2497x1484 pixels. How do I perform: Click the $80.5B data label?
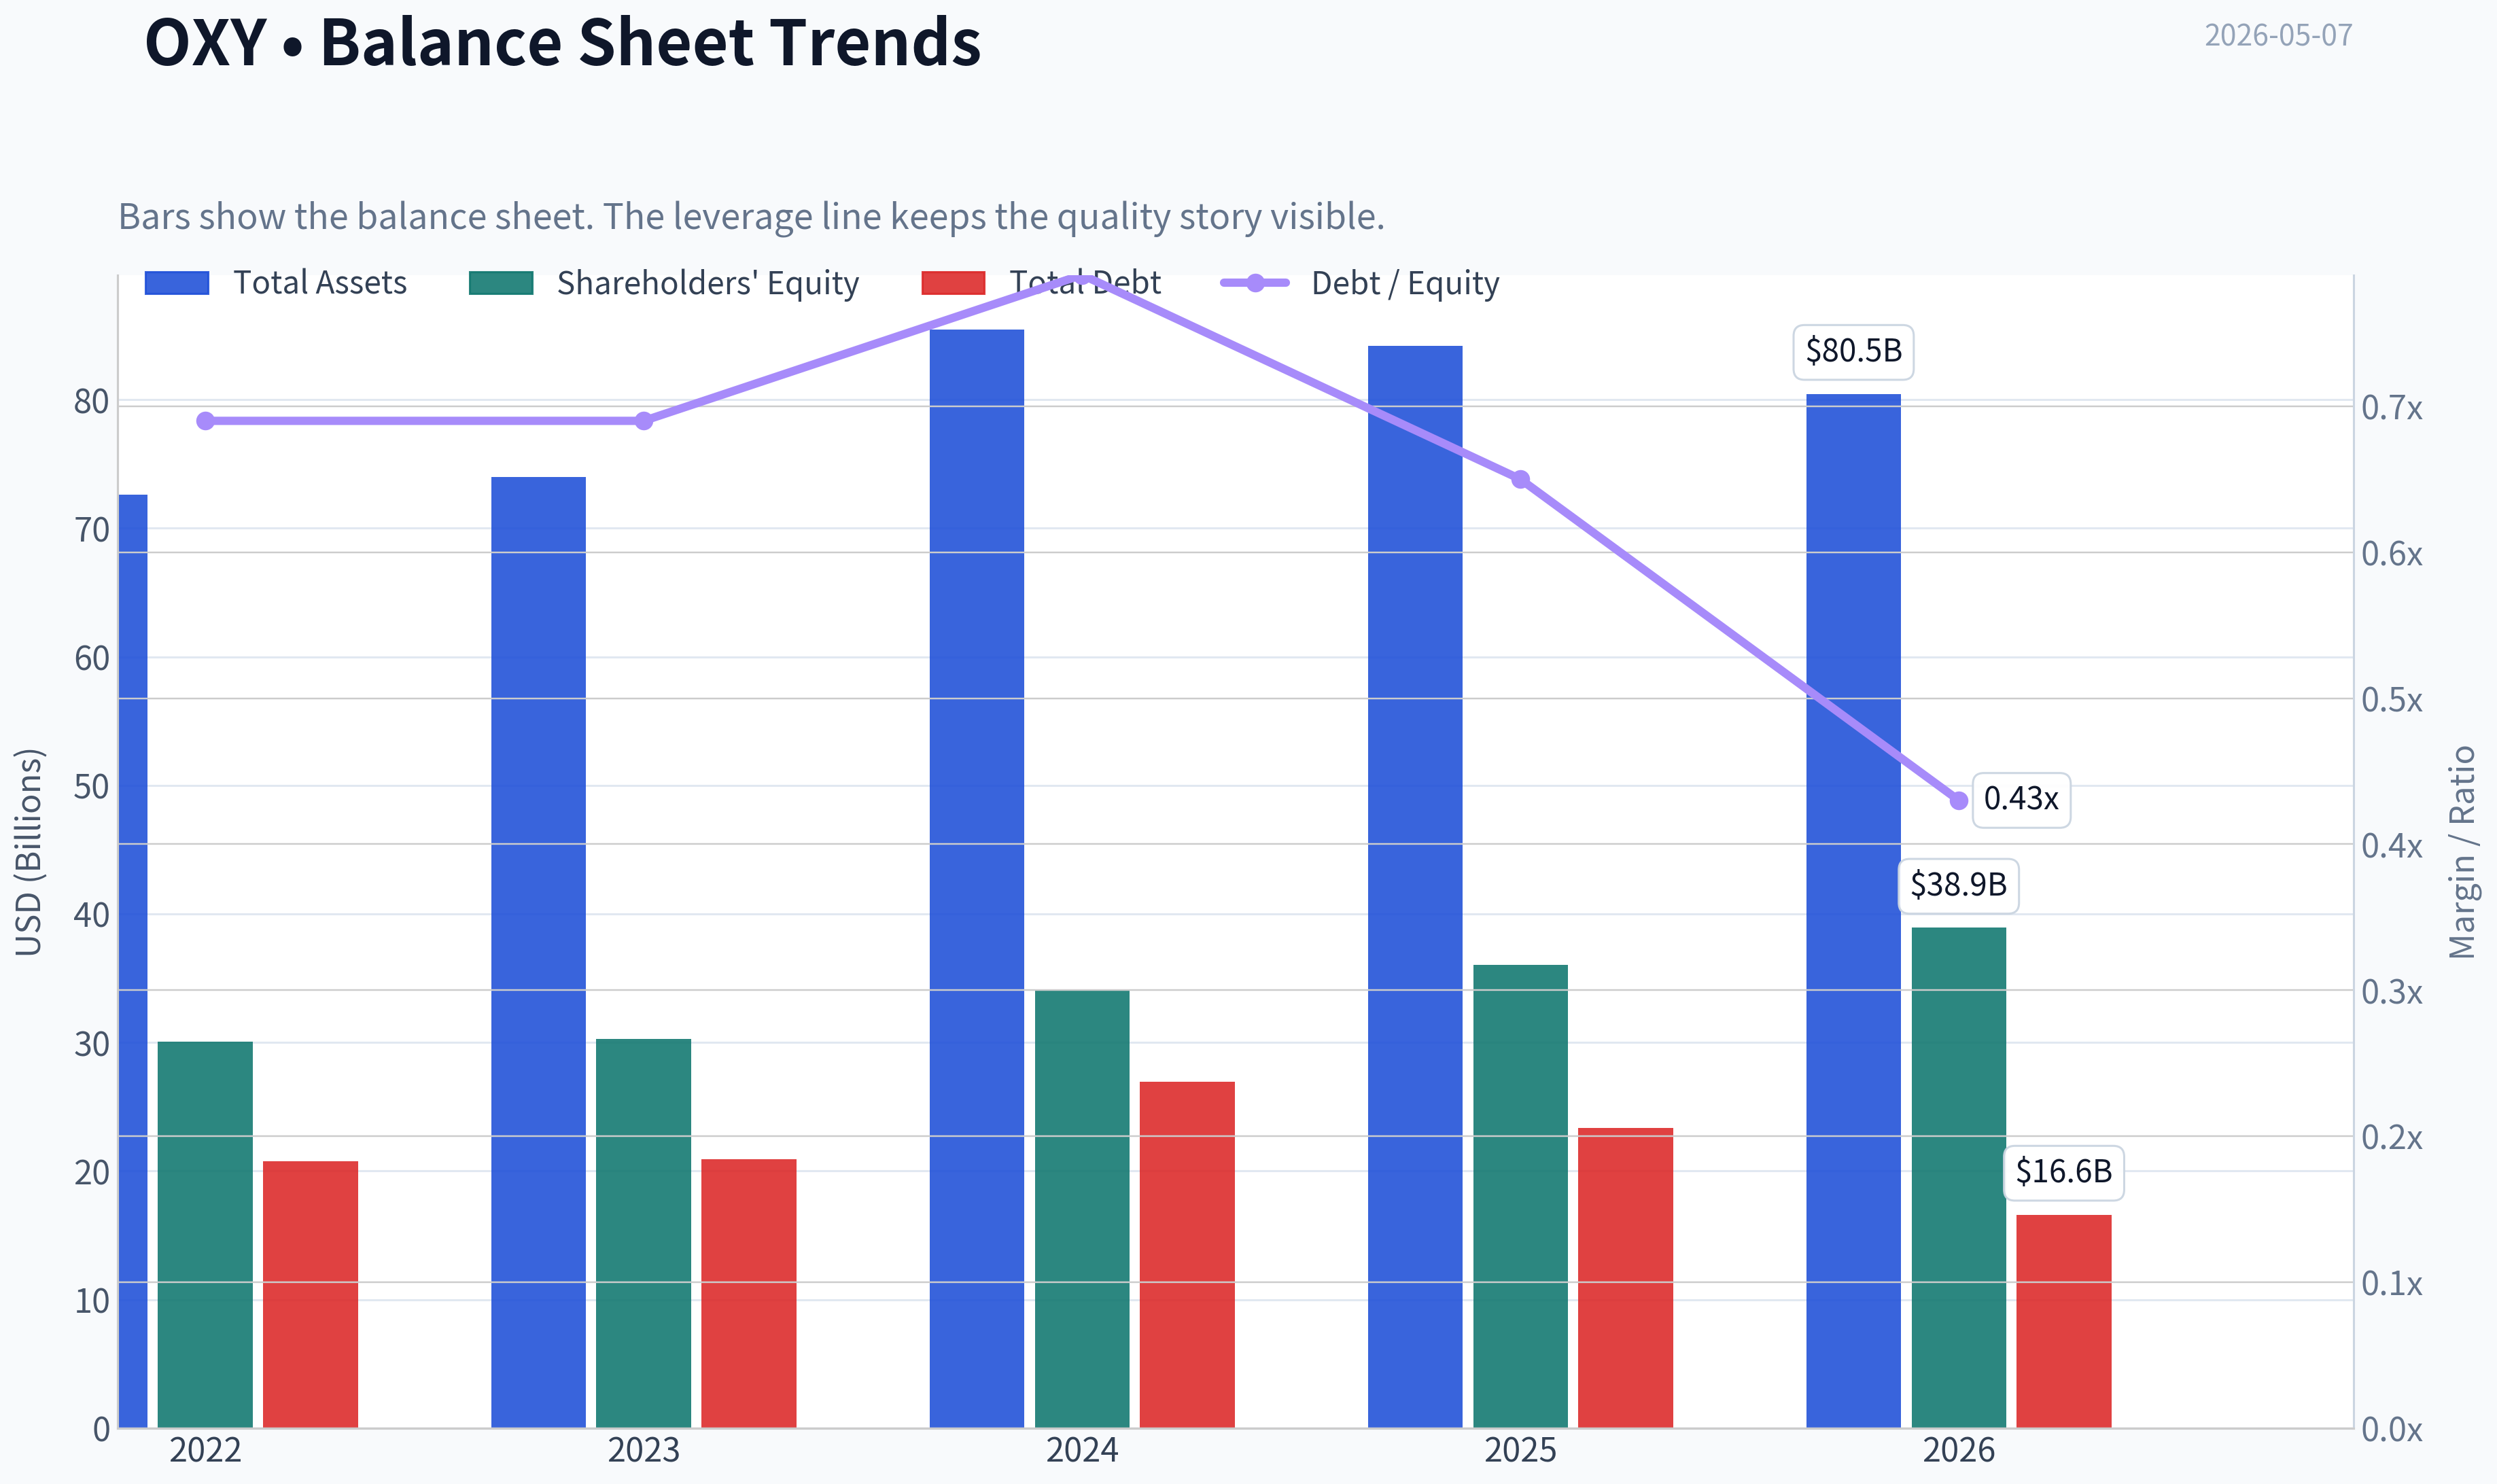[x=1853, y=352]
